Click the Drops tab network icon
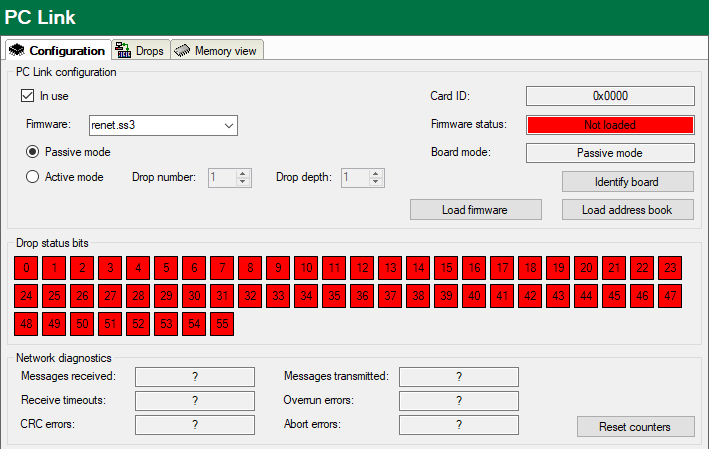Viewport: 709px width, 449px height. 123,50
